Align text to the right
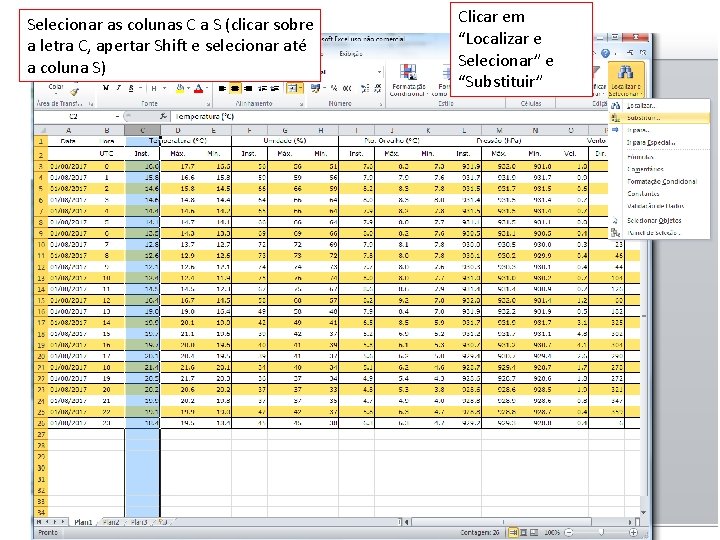The height and width of the screenshot is (540, 720). tap(248, 88)
